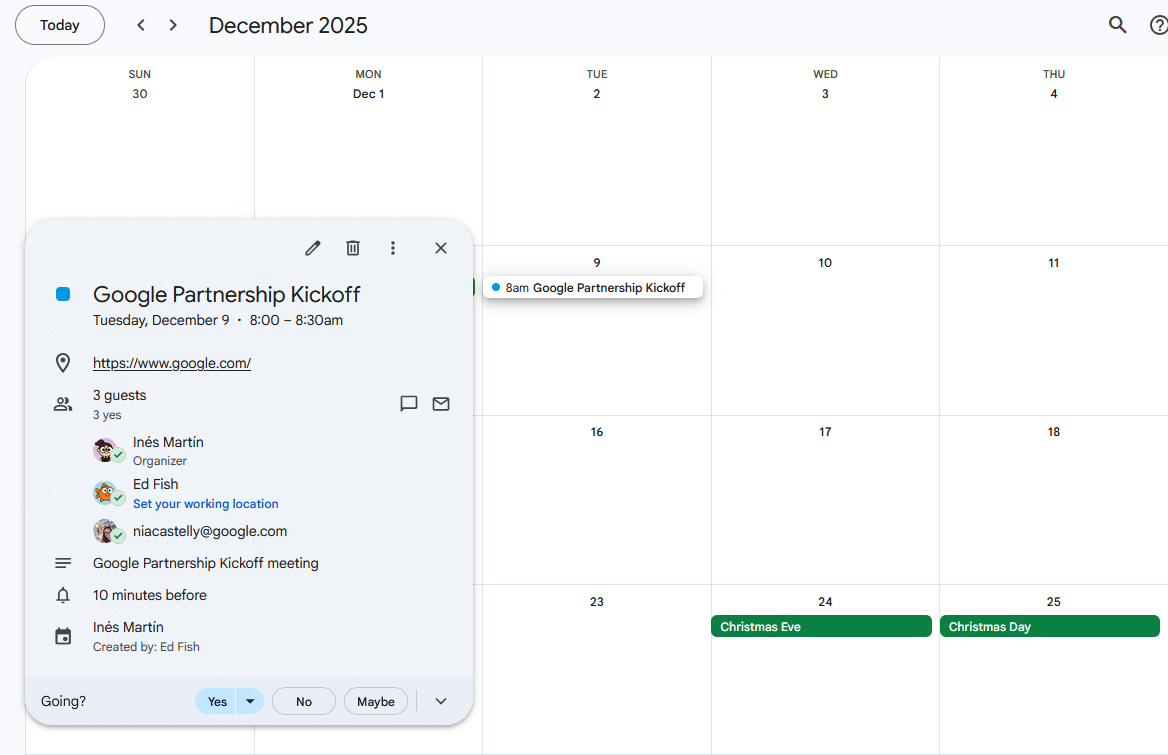
Task: Open the Christmas Day event
Action: [1049, 627]
